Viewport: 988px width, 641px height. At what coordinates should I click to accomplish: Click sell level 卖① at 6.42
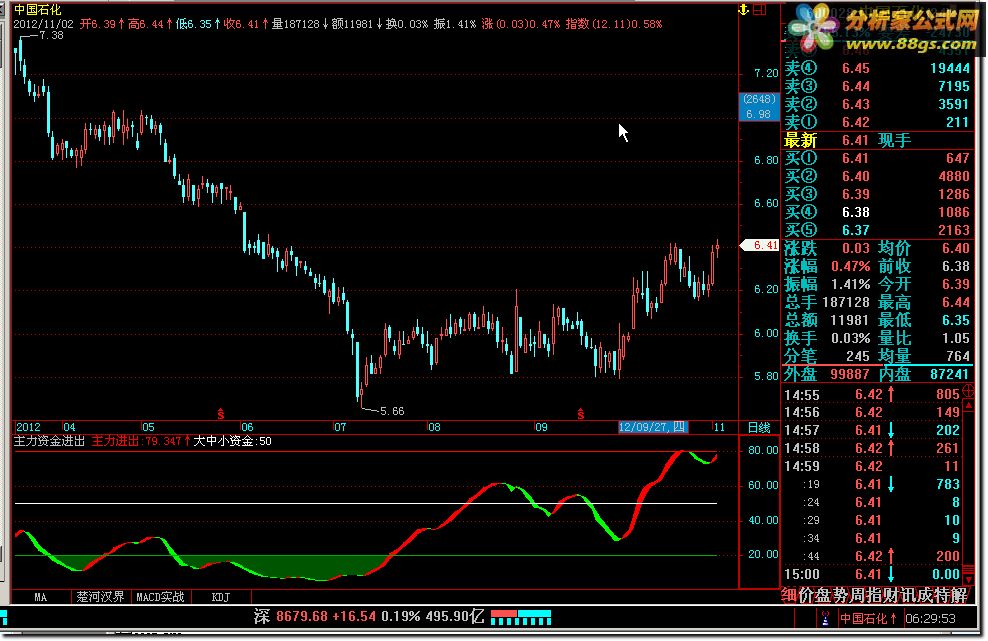(877, 122)
